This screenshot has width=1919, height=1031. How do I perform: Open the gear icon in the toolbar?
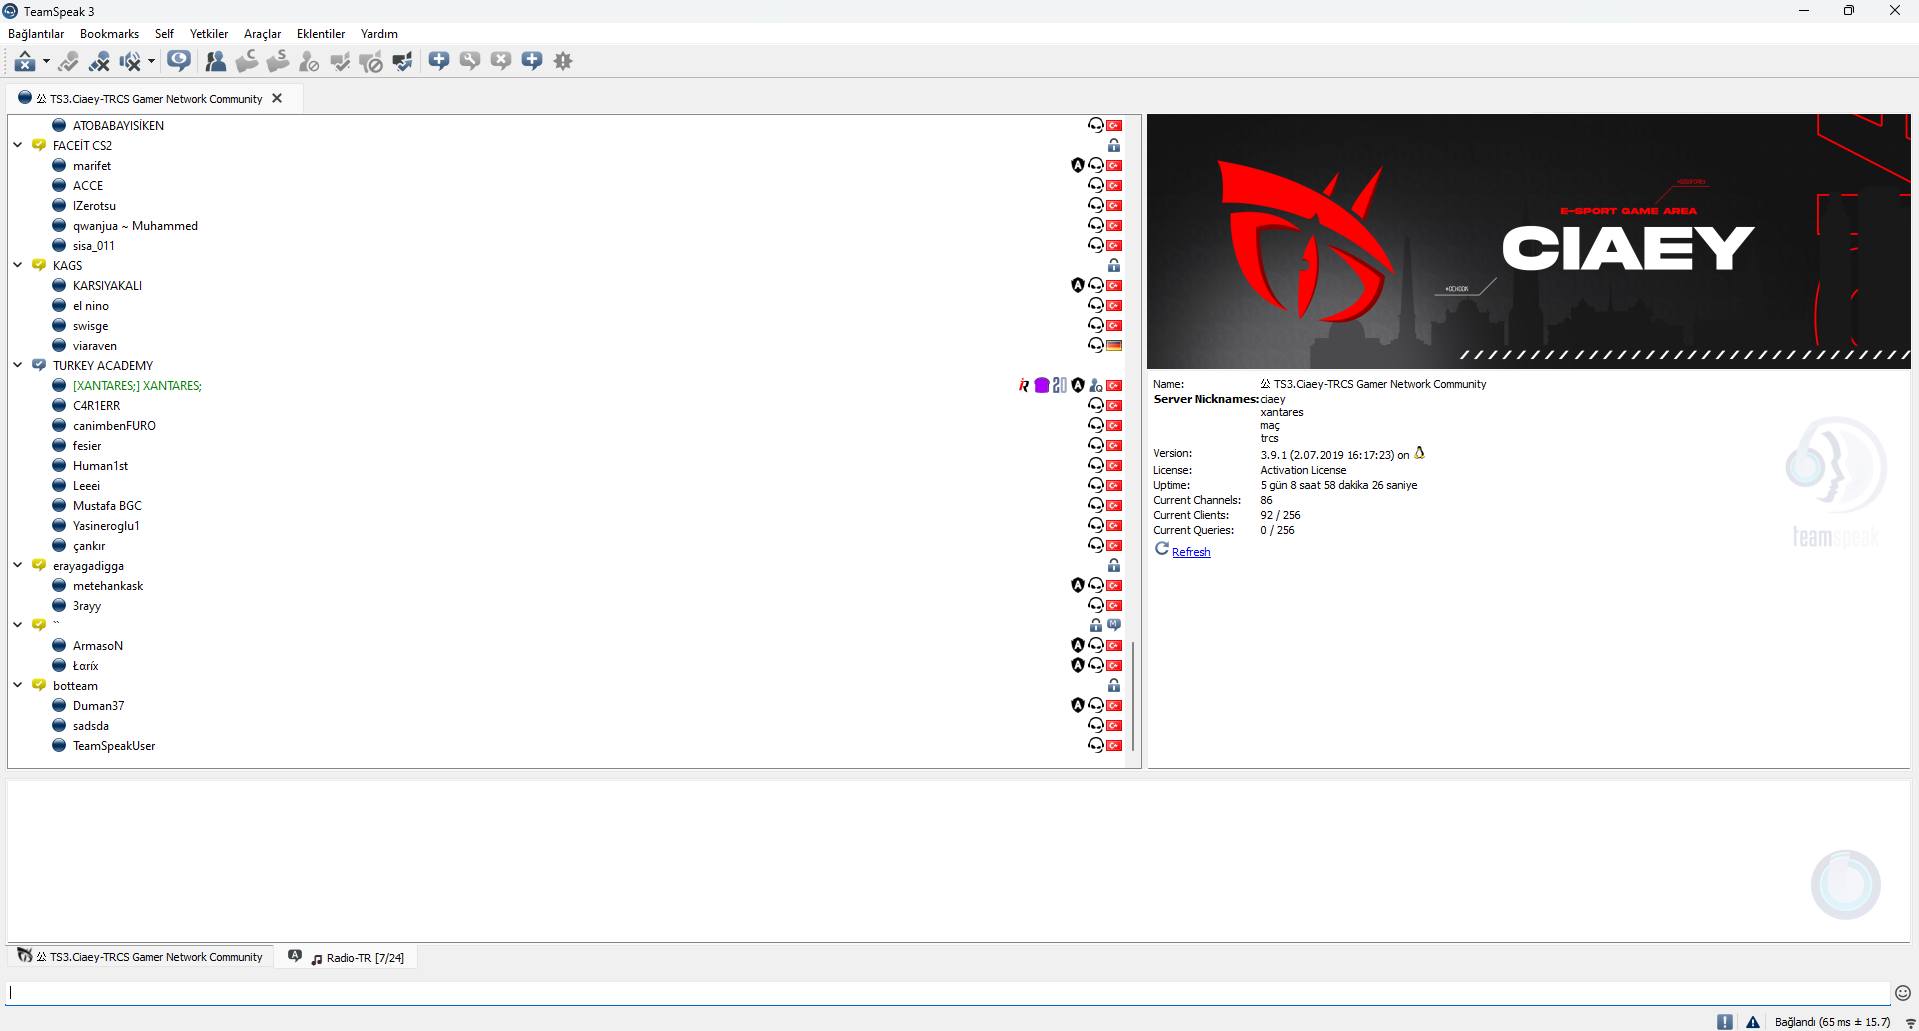tap(563, 61)
